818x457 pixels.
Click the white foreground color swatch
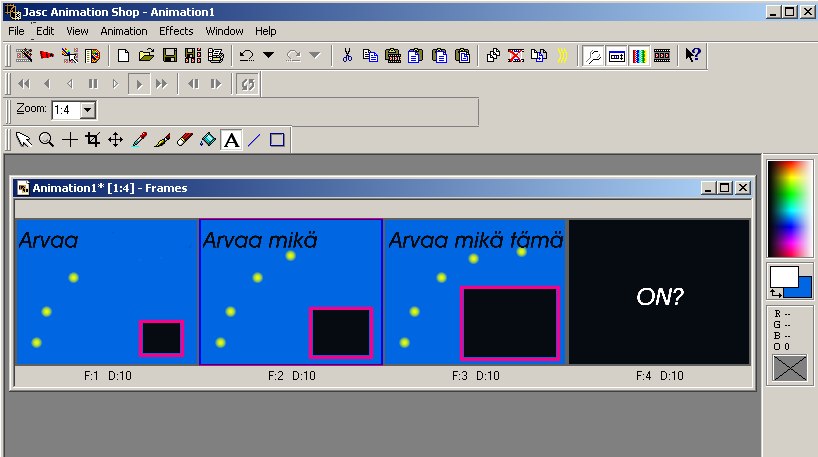point(784,276)
